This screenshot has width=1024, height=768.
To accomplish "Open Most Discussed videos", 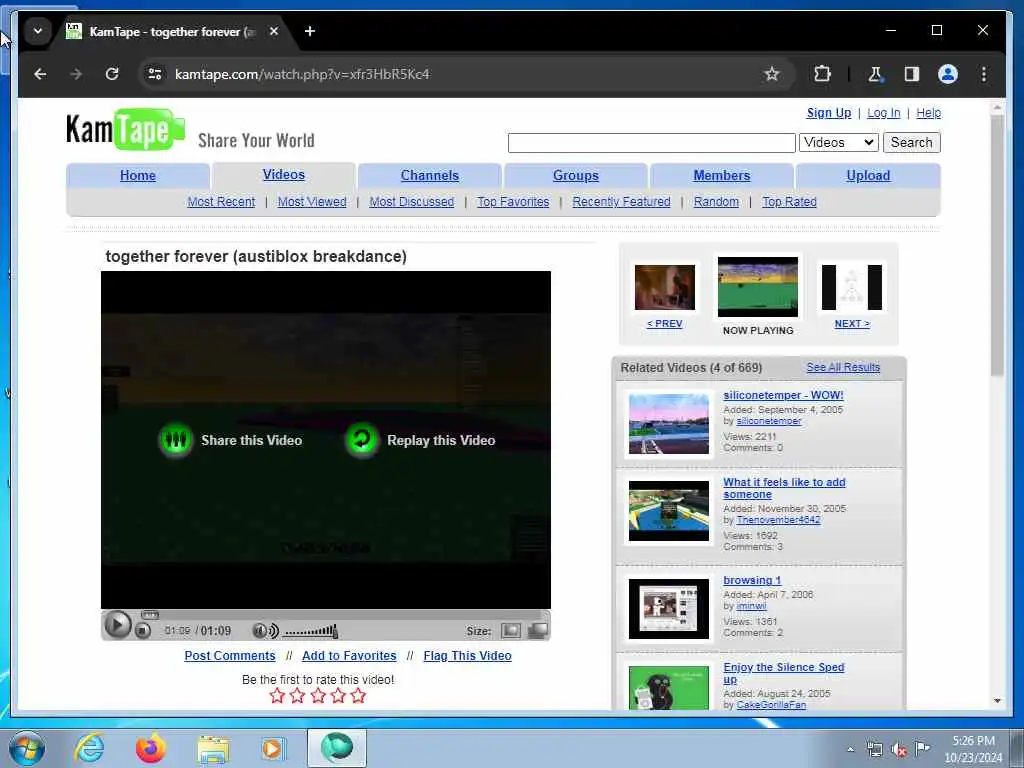I will click(x=411, y=202).
